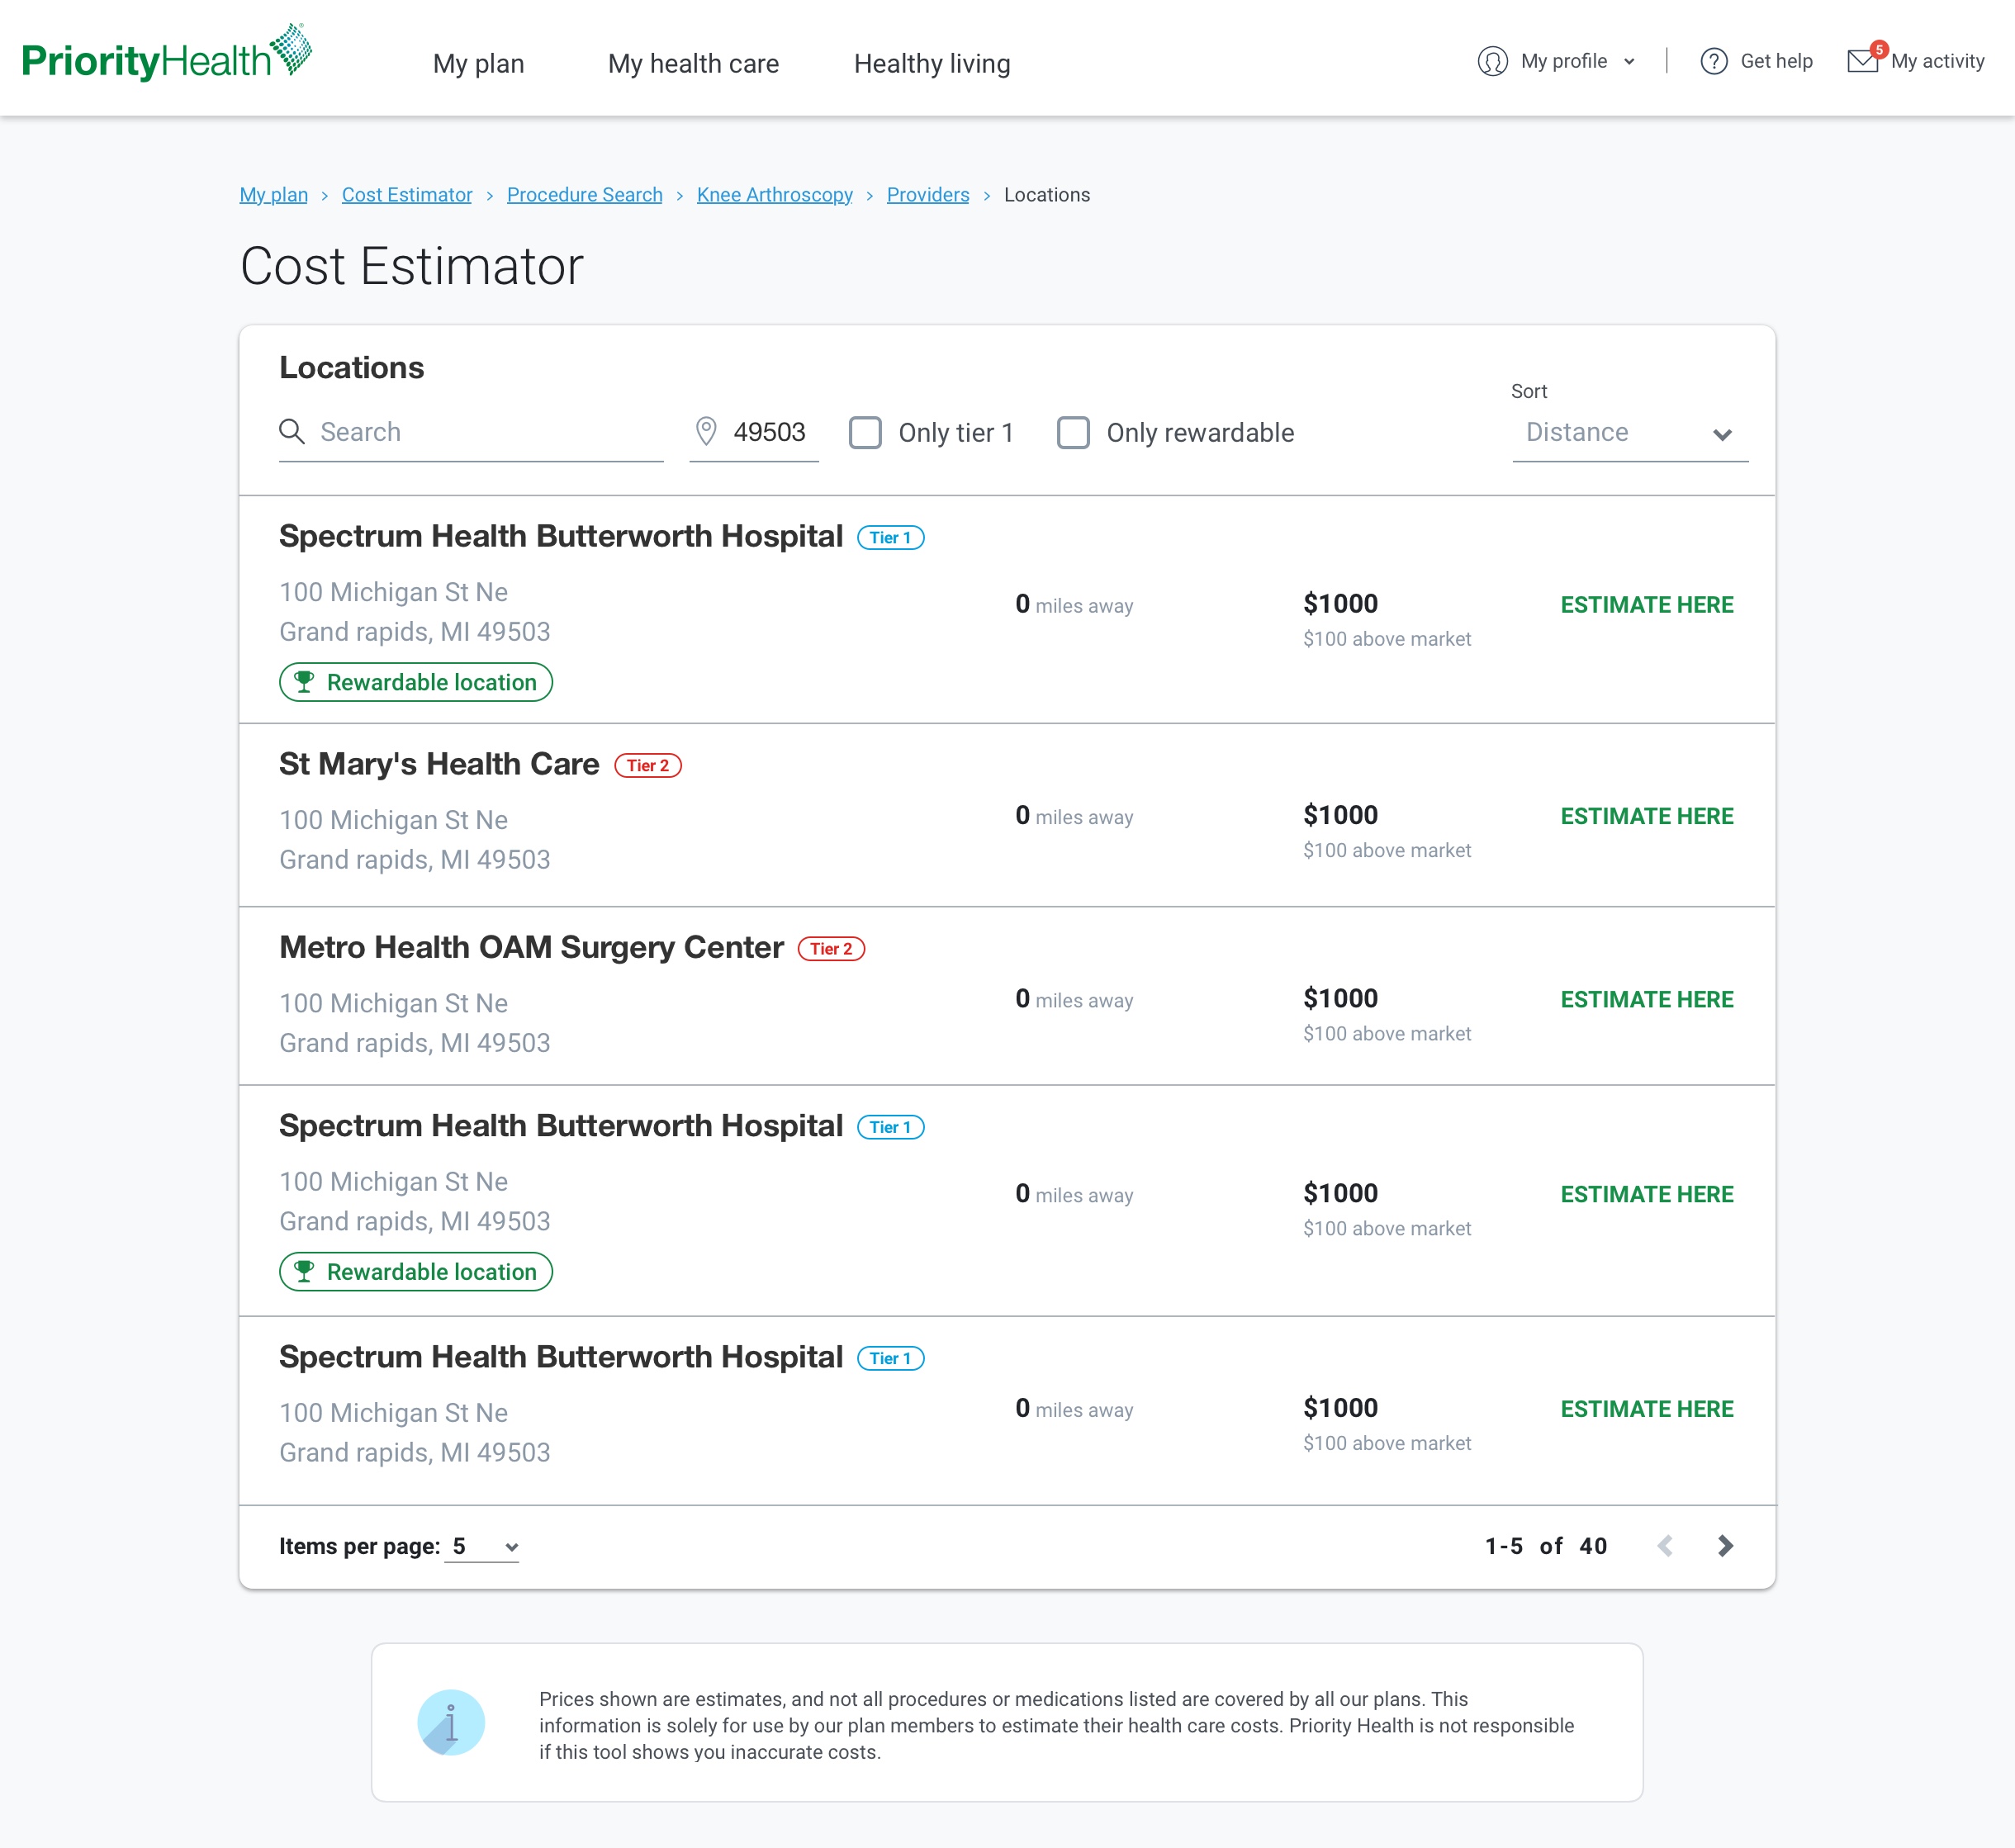Viewport: 2015px width, 1848px height.
Task: Open the Items per page dropdown
Action: (x=482, y=1546)
